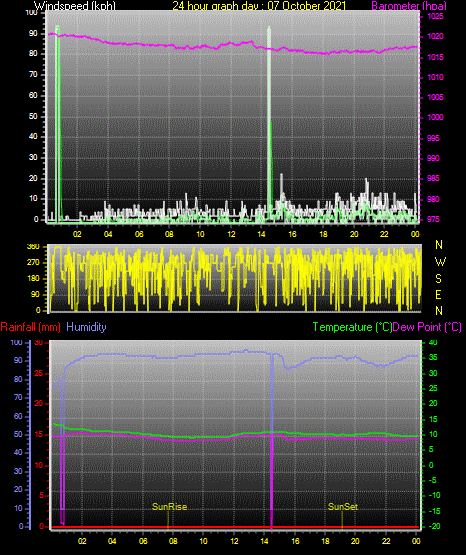Click the Temperature (°C) legend label
The image size is (466, 555).
[x=352, y=327]
